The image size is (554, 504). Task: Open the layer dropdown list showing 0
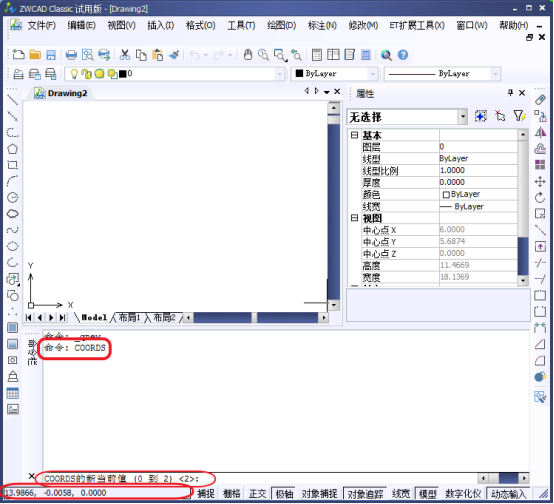point(280,74)
